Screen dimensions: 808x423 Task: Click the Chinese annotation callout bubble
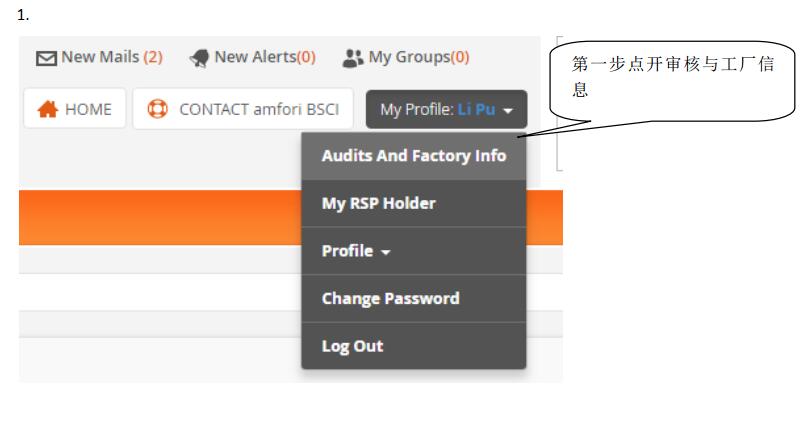pyautogui.click(x=672, y=82)
